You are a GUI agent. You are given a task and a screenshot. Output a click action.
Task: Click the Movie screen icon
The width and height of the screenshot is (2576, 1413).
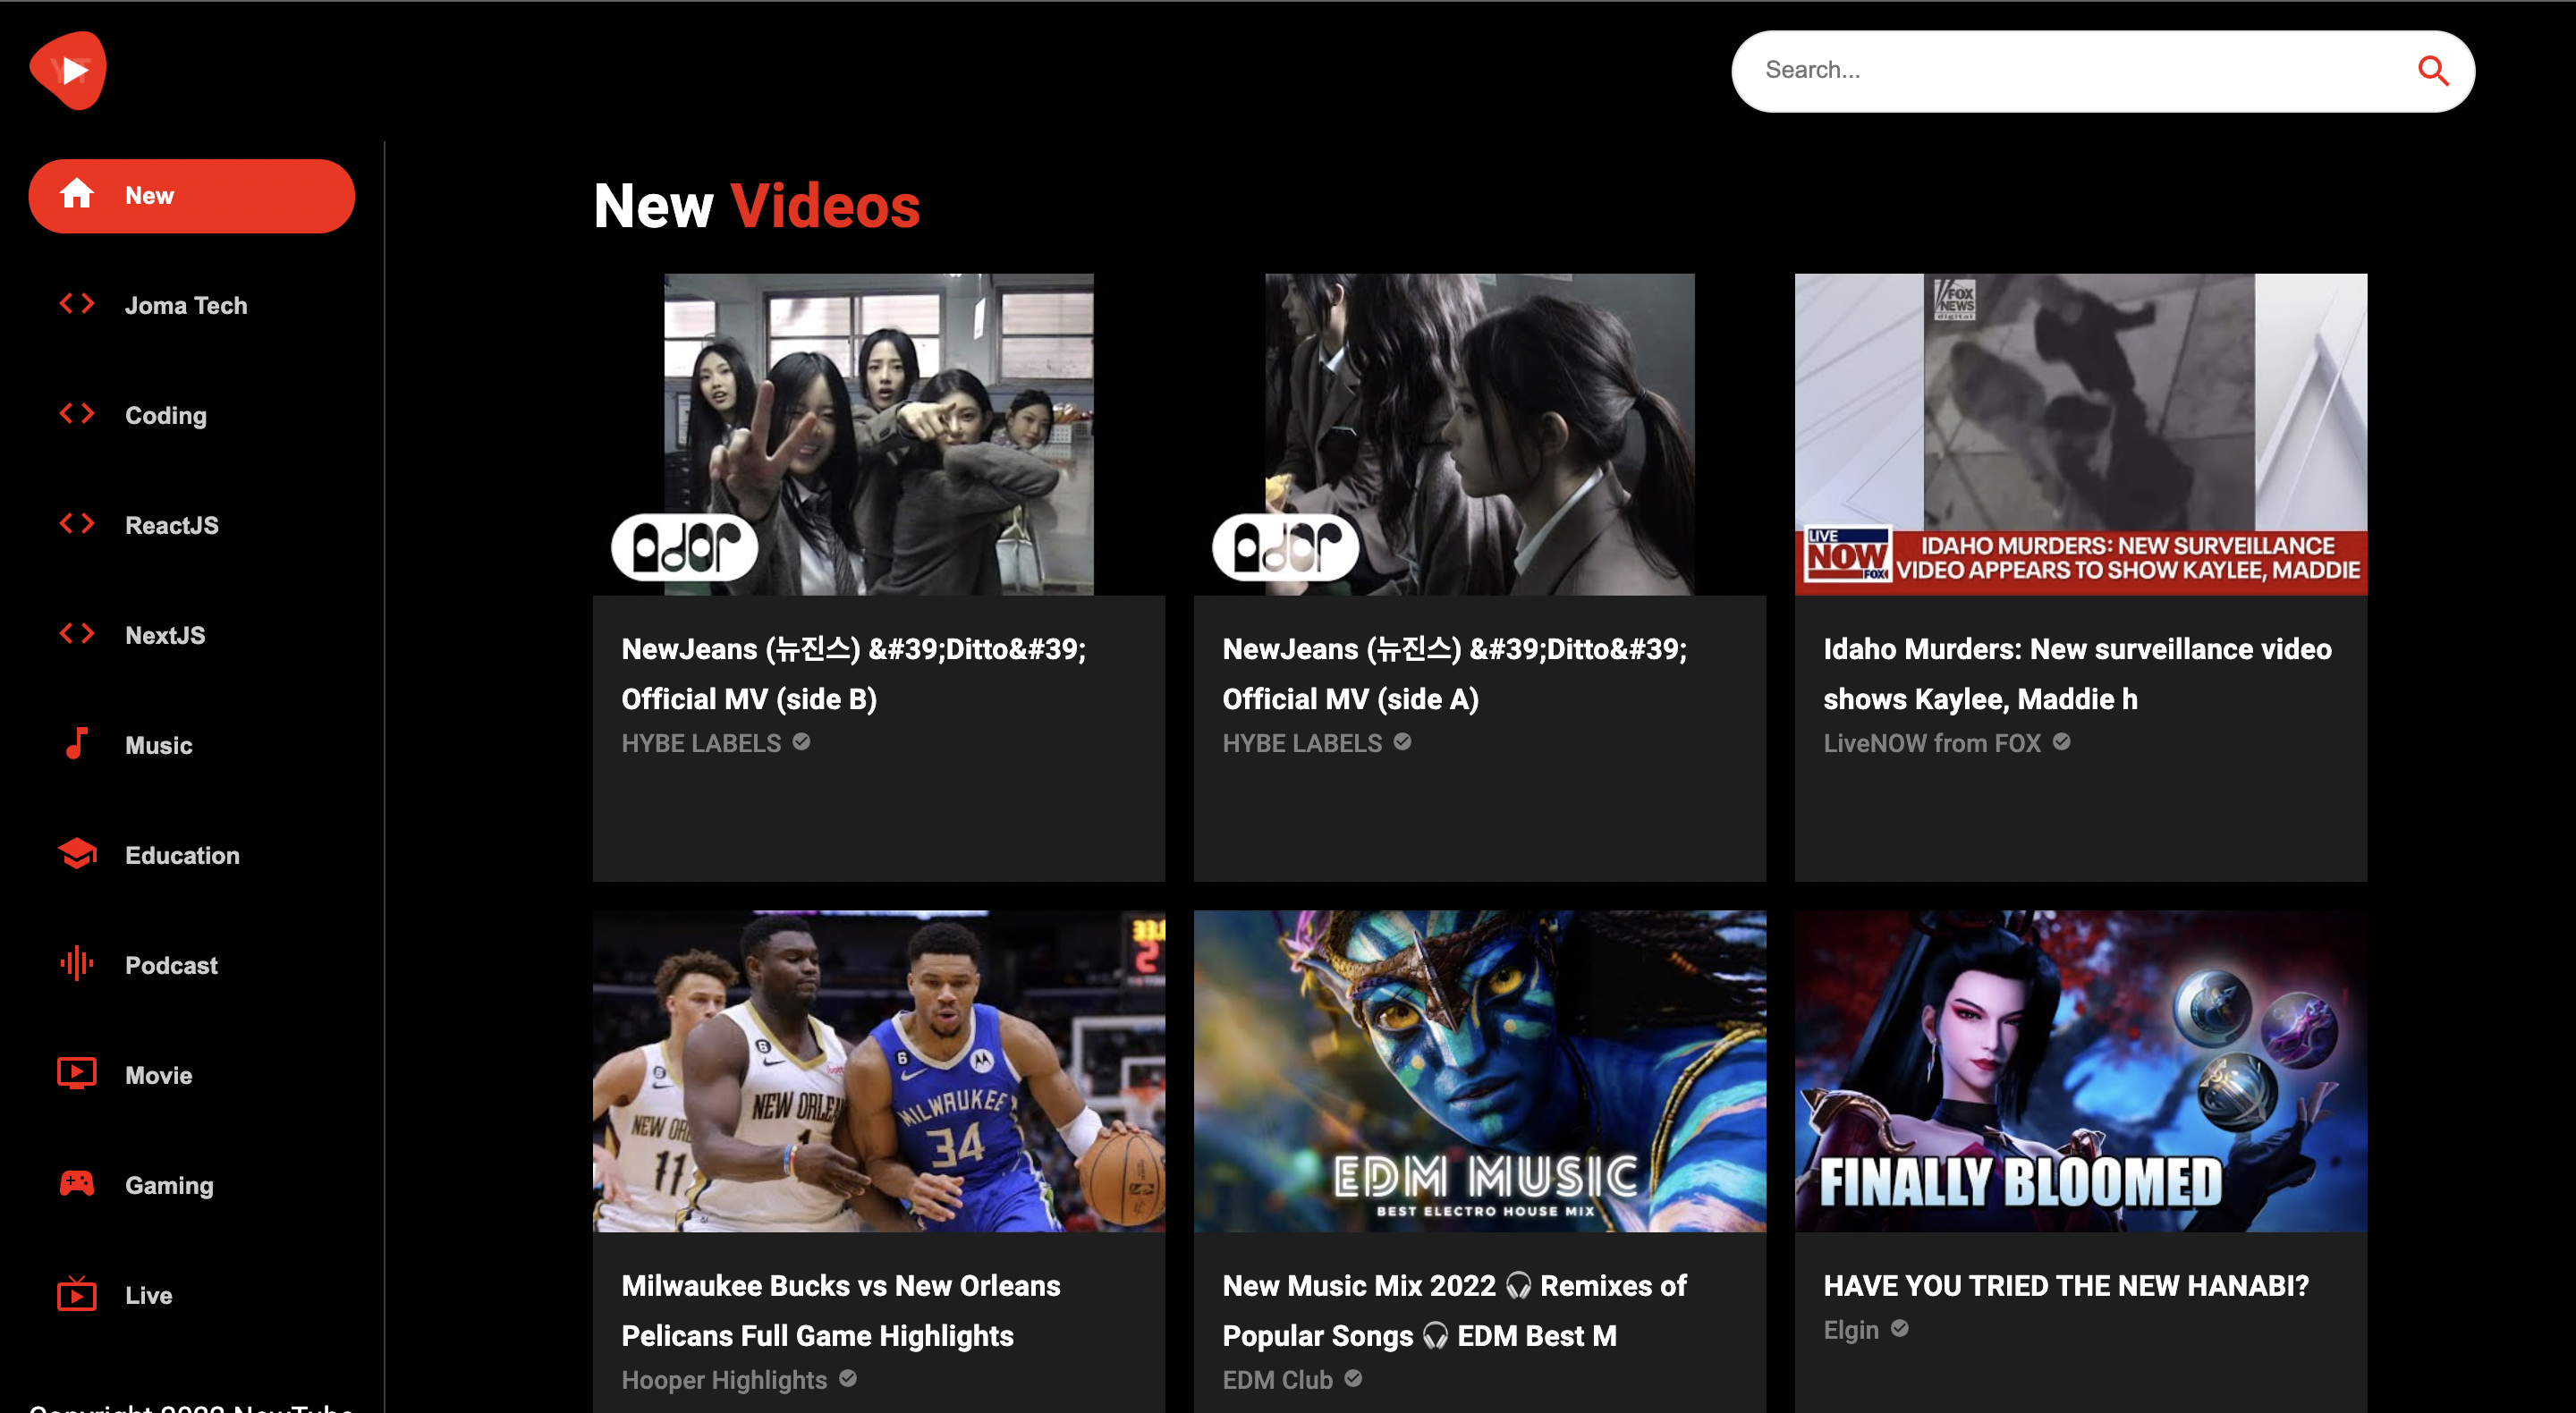(x=76, y=1074)
